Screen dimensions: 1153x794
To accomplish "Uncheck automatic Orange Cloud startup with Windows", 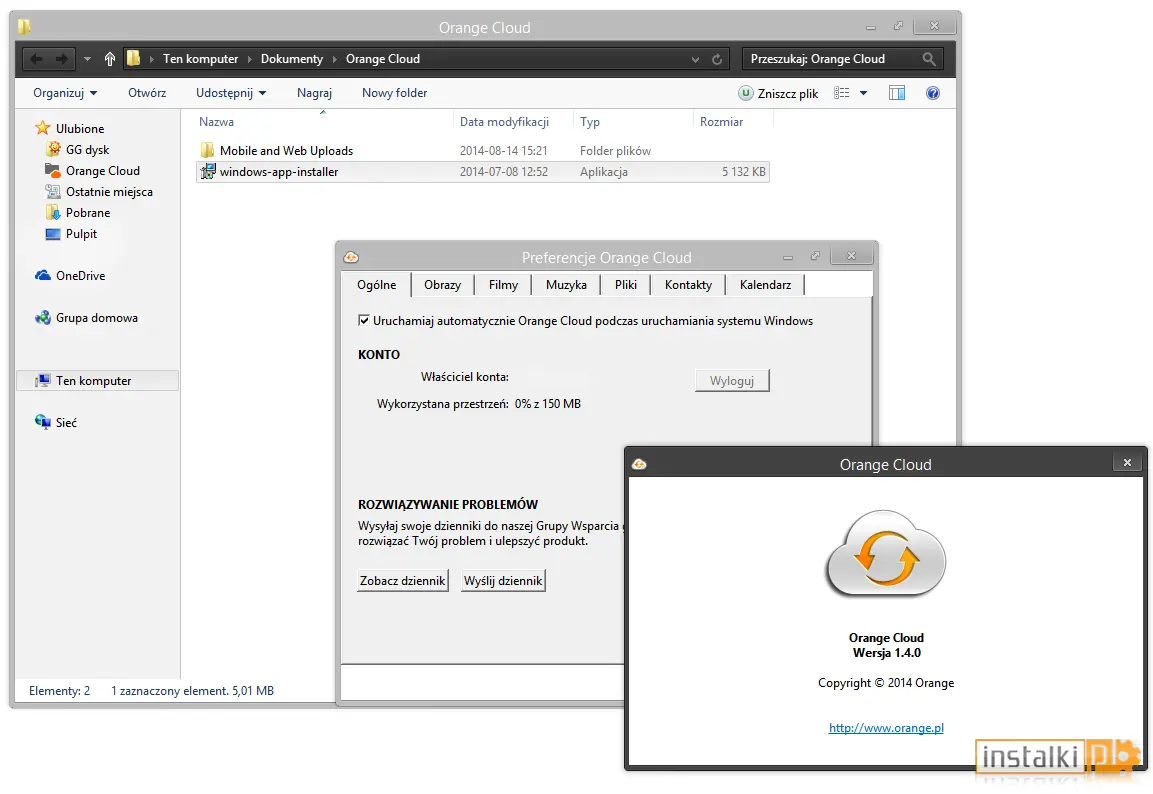I will point(363,321).
